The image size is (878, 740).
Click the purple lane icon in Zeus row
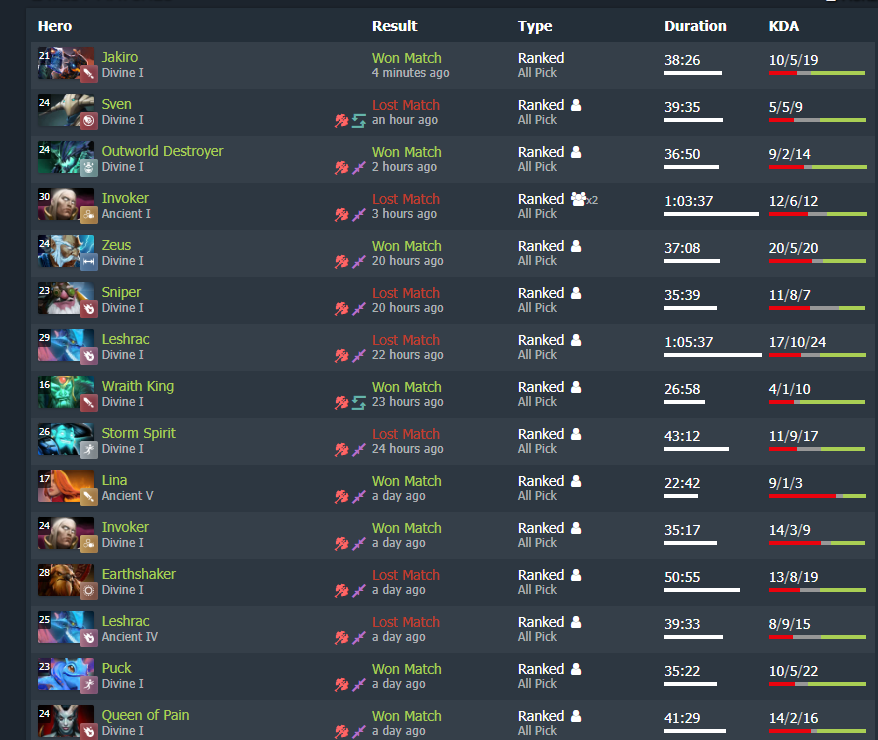point(358,261)
